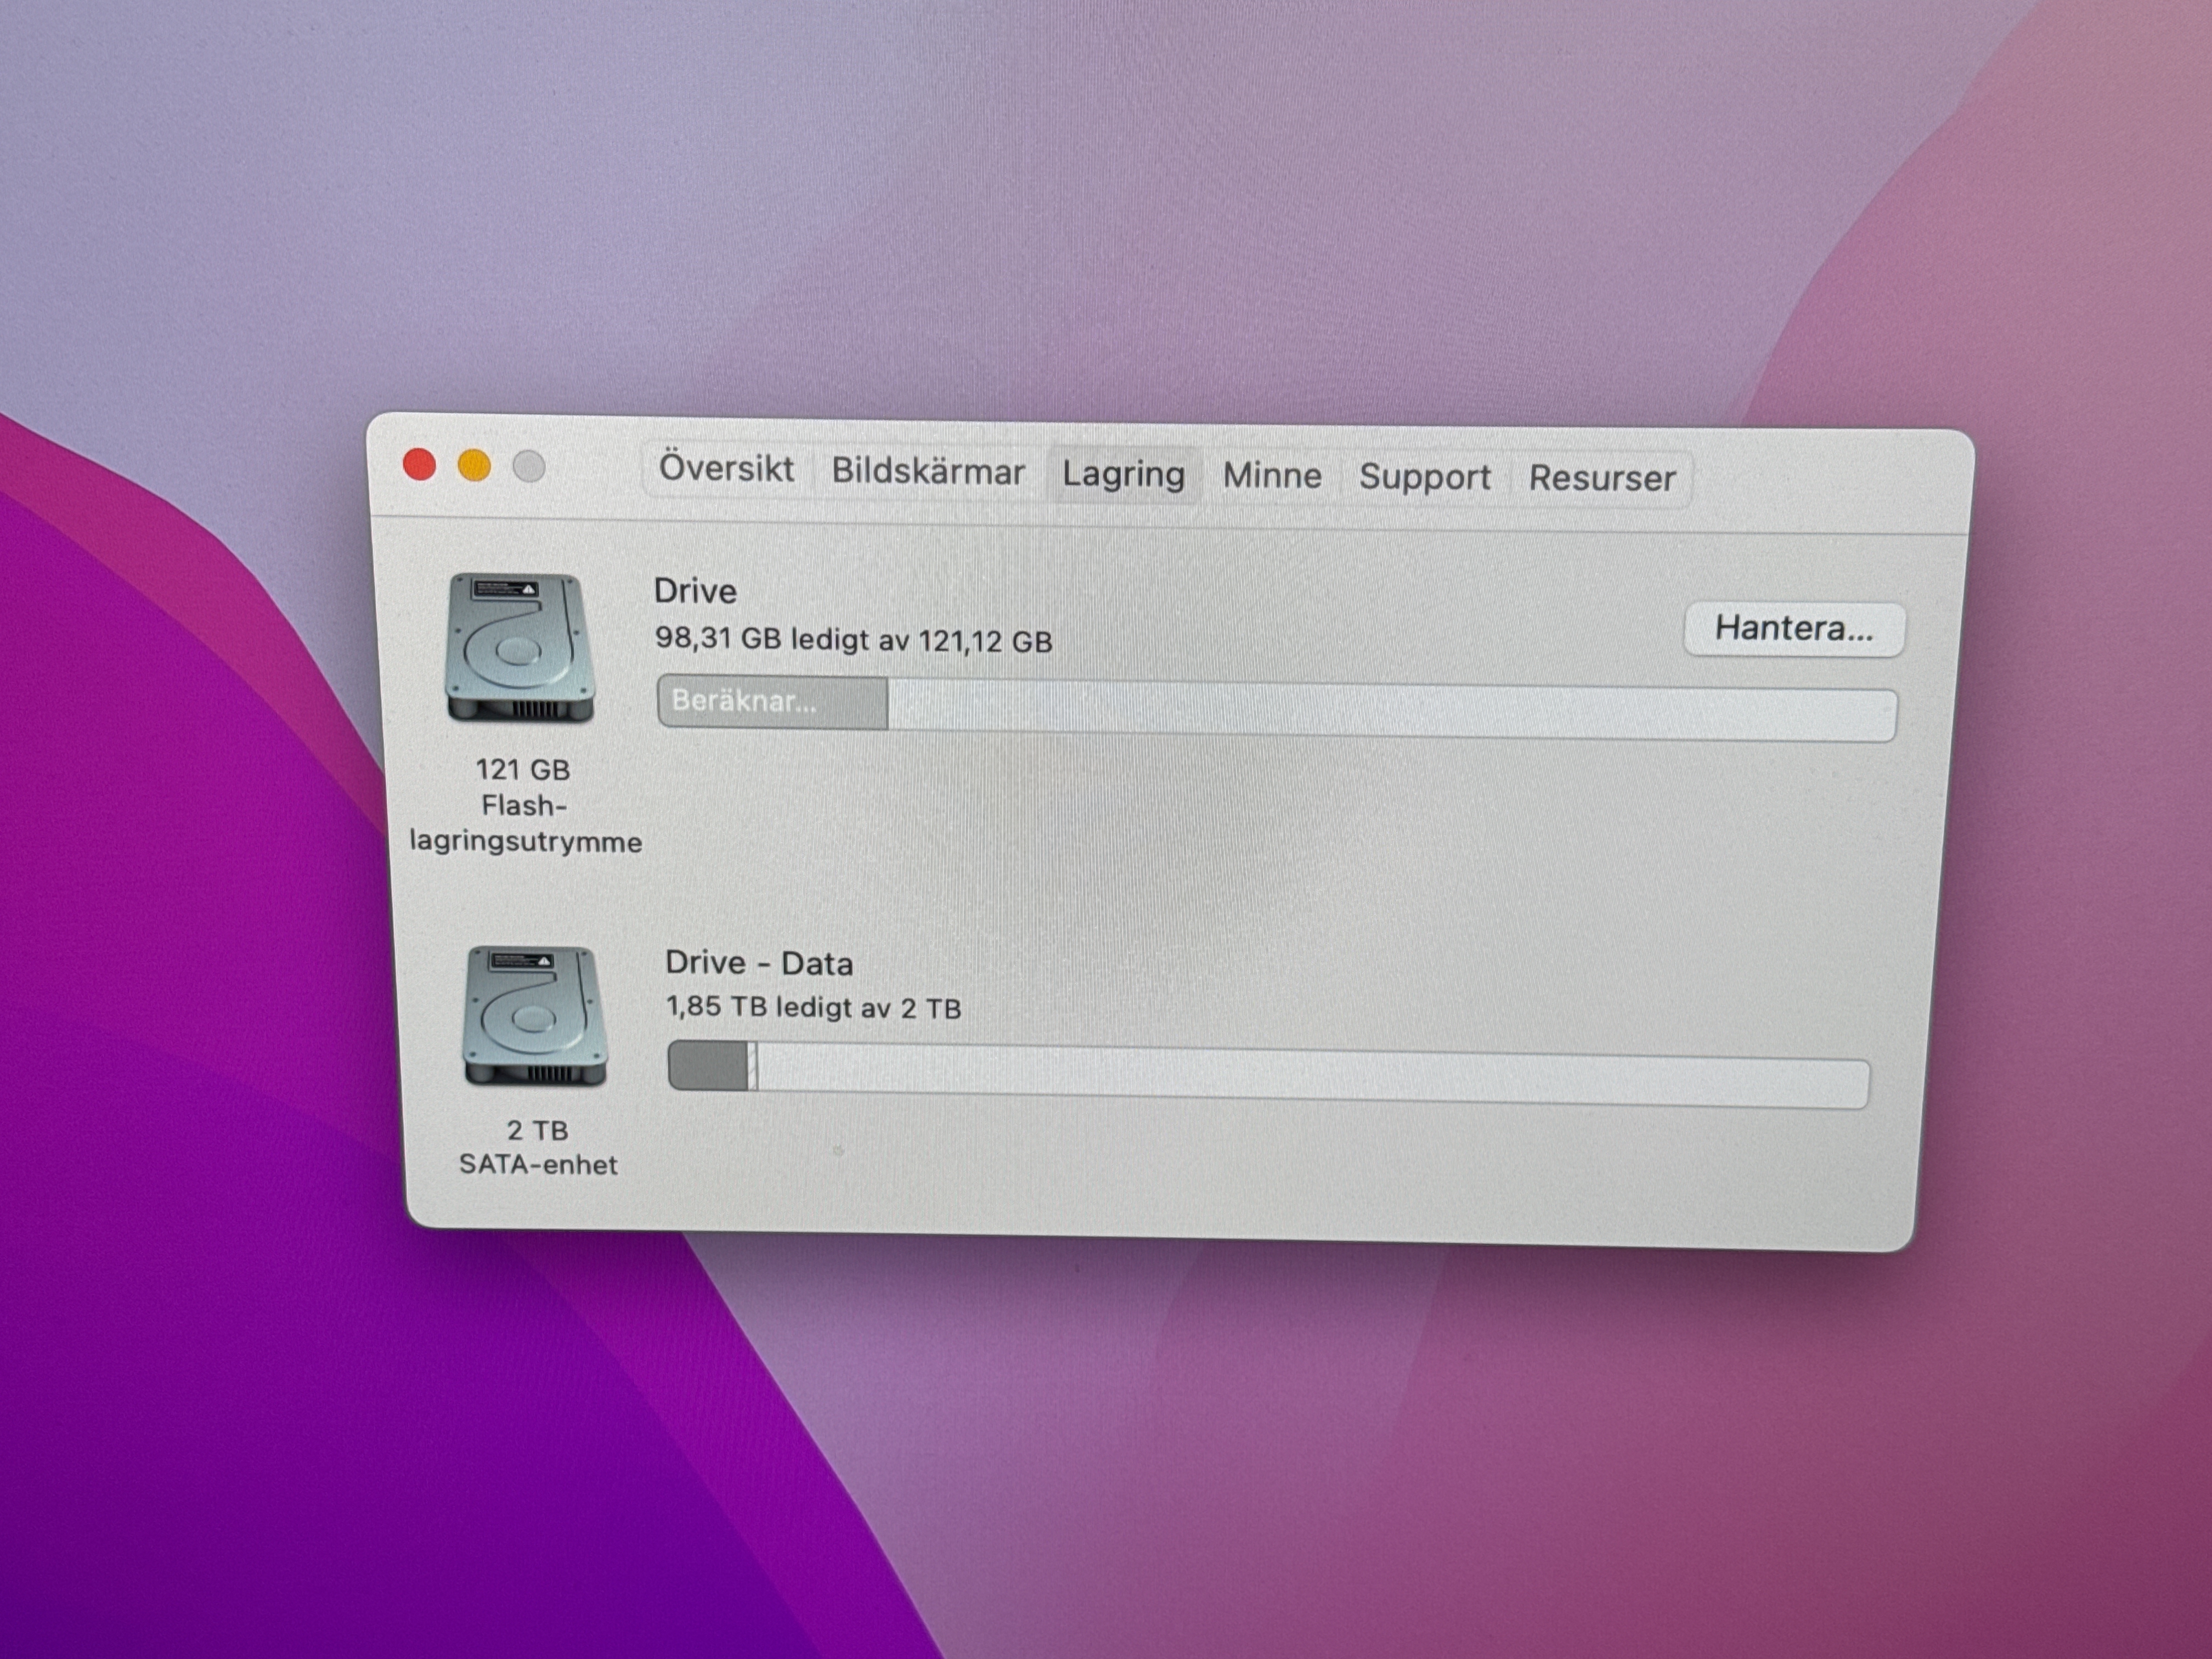The image size is (2212, 1659).
Task: Minimize with the yellow window button
Action: pos(474,465)
